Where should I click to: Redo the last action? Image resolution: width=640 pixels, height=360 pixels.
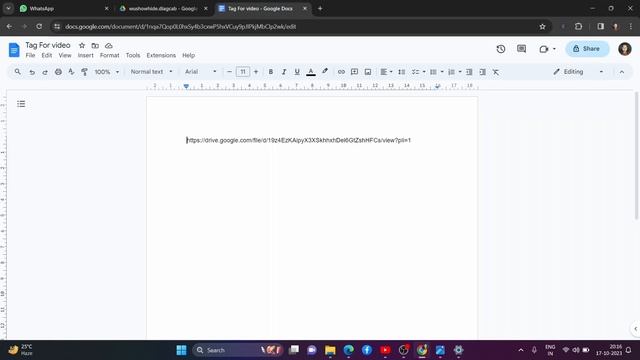point(45,72)
